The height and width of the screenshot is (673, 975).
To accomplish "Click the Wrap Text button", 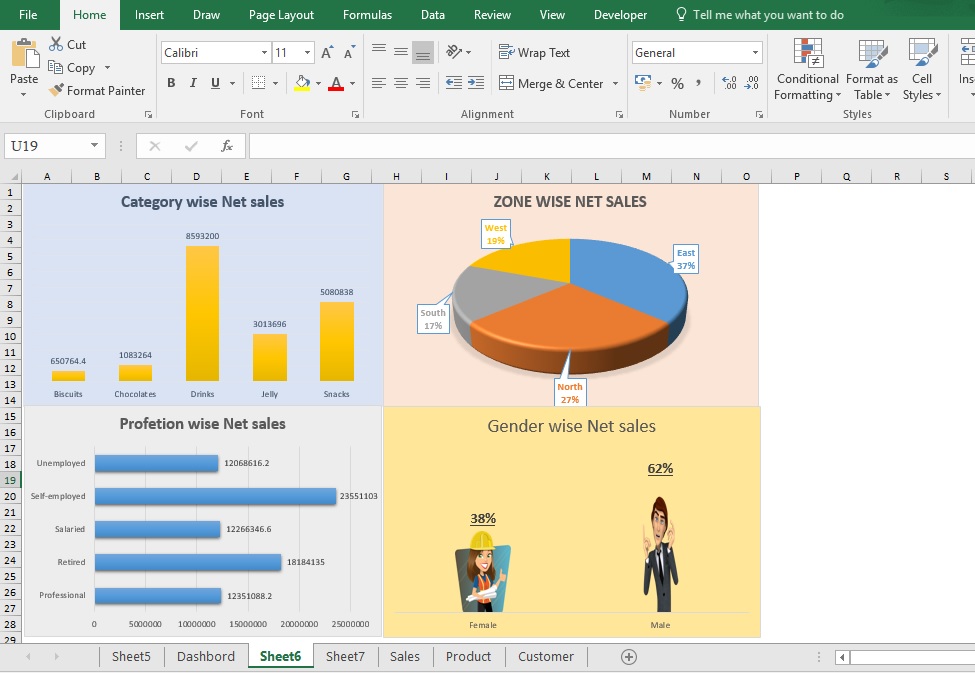I will tap(534, 53).
